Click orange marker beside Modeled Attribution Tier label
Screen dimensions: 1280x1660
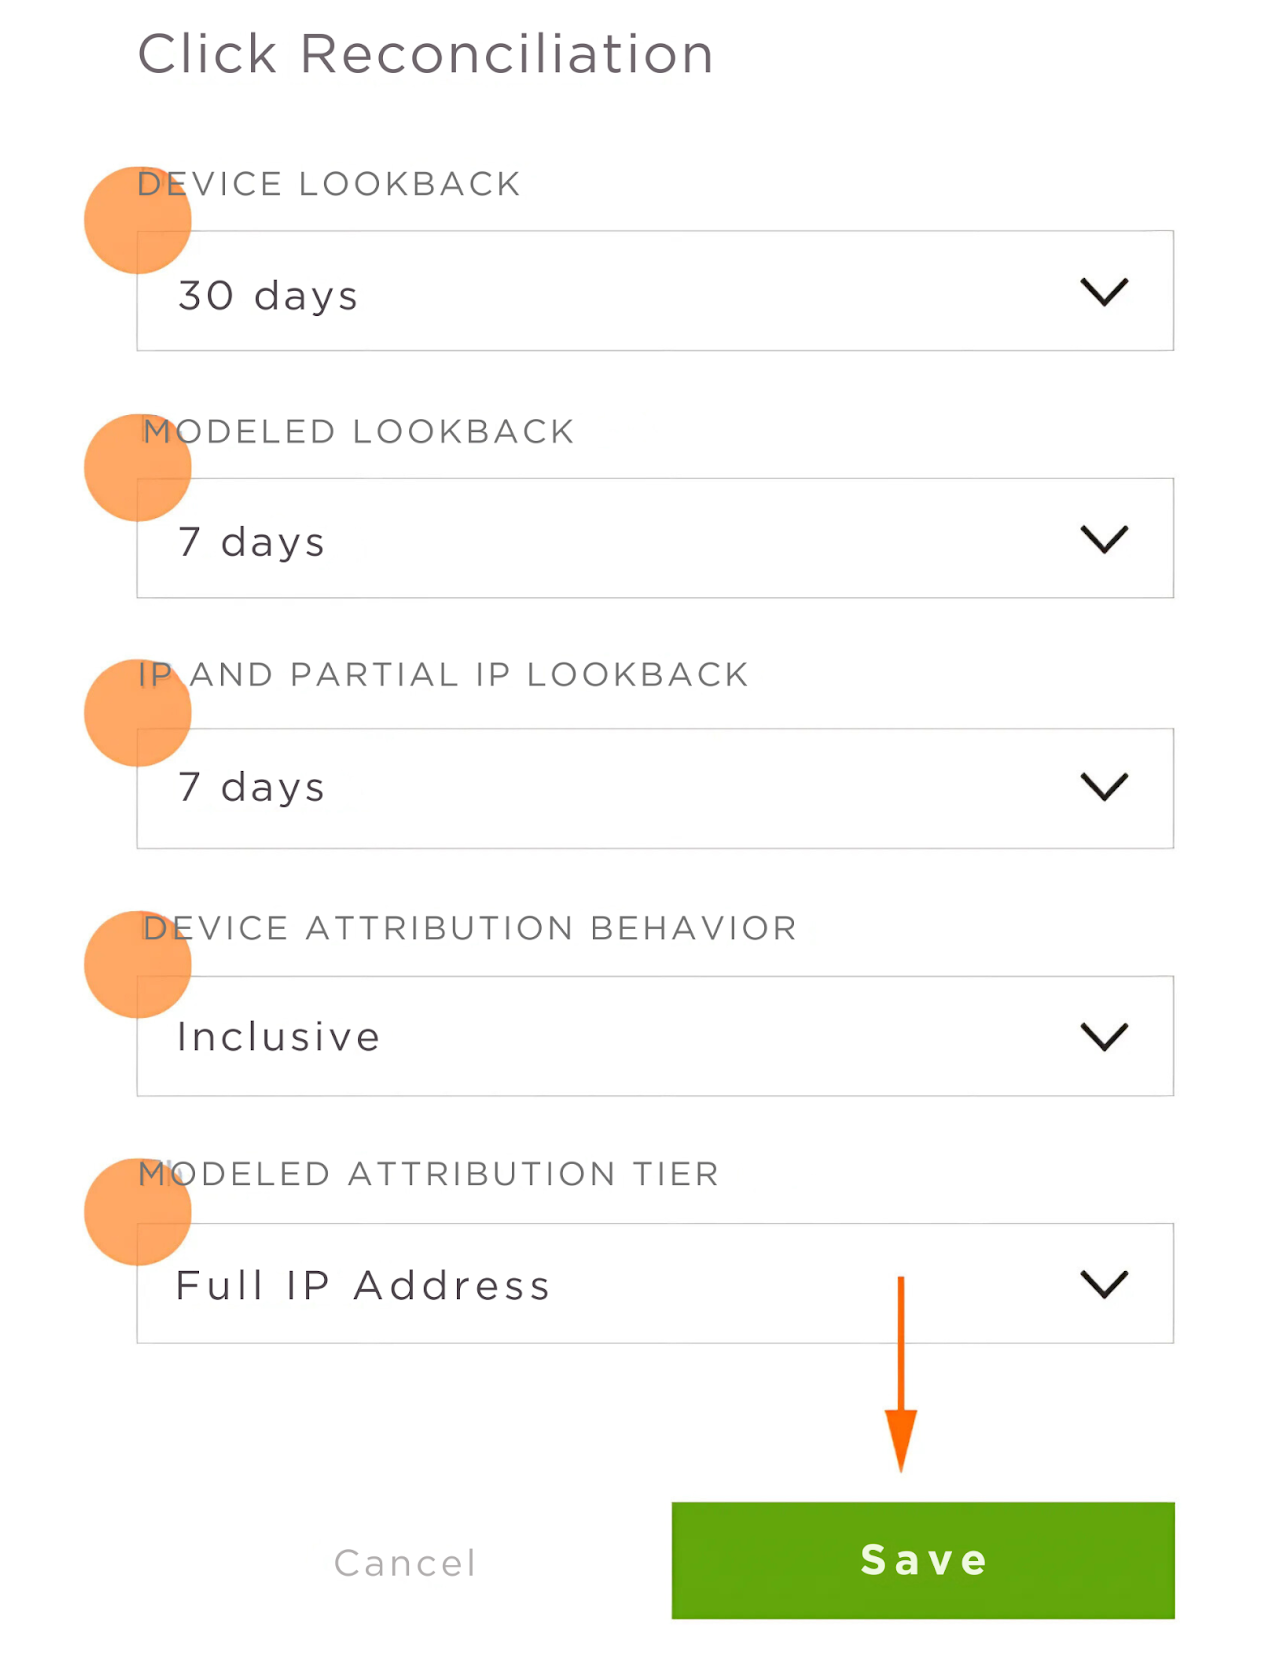point(137,1212)
